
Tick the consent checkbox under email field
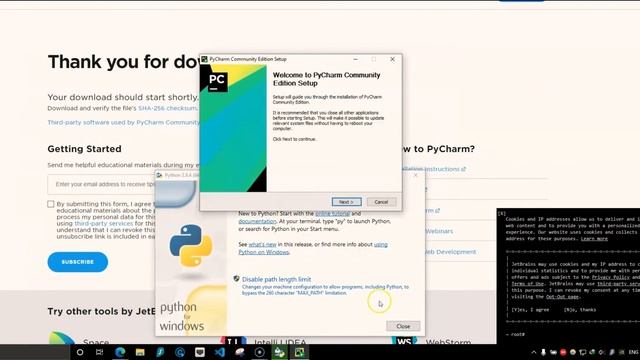pyautogui.click(x=51, y=204)
